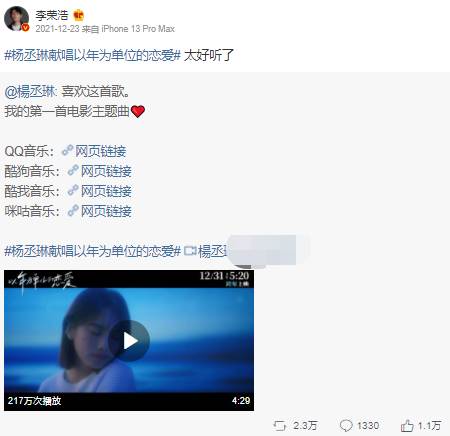Repost the post with 2.3万 icon

pos(280,426)
